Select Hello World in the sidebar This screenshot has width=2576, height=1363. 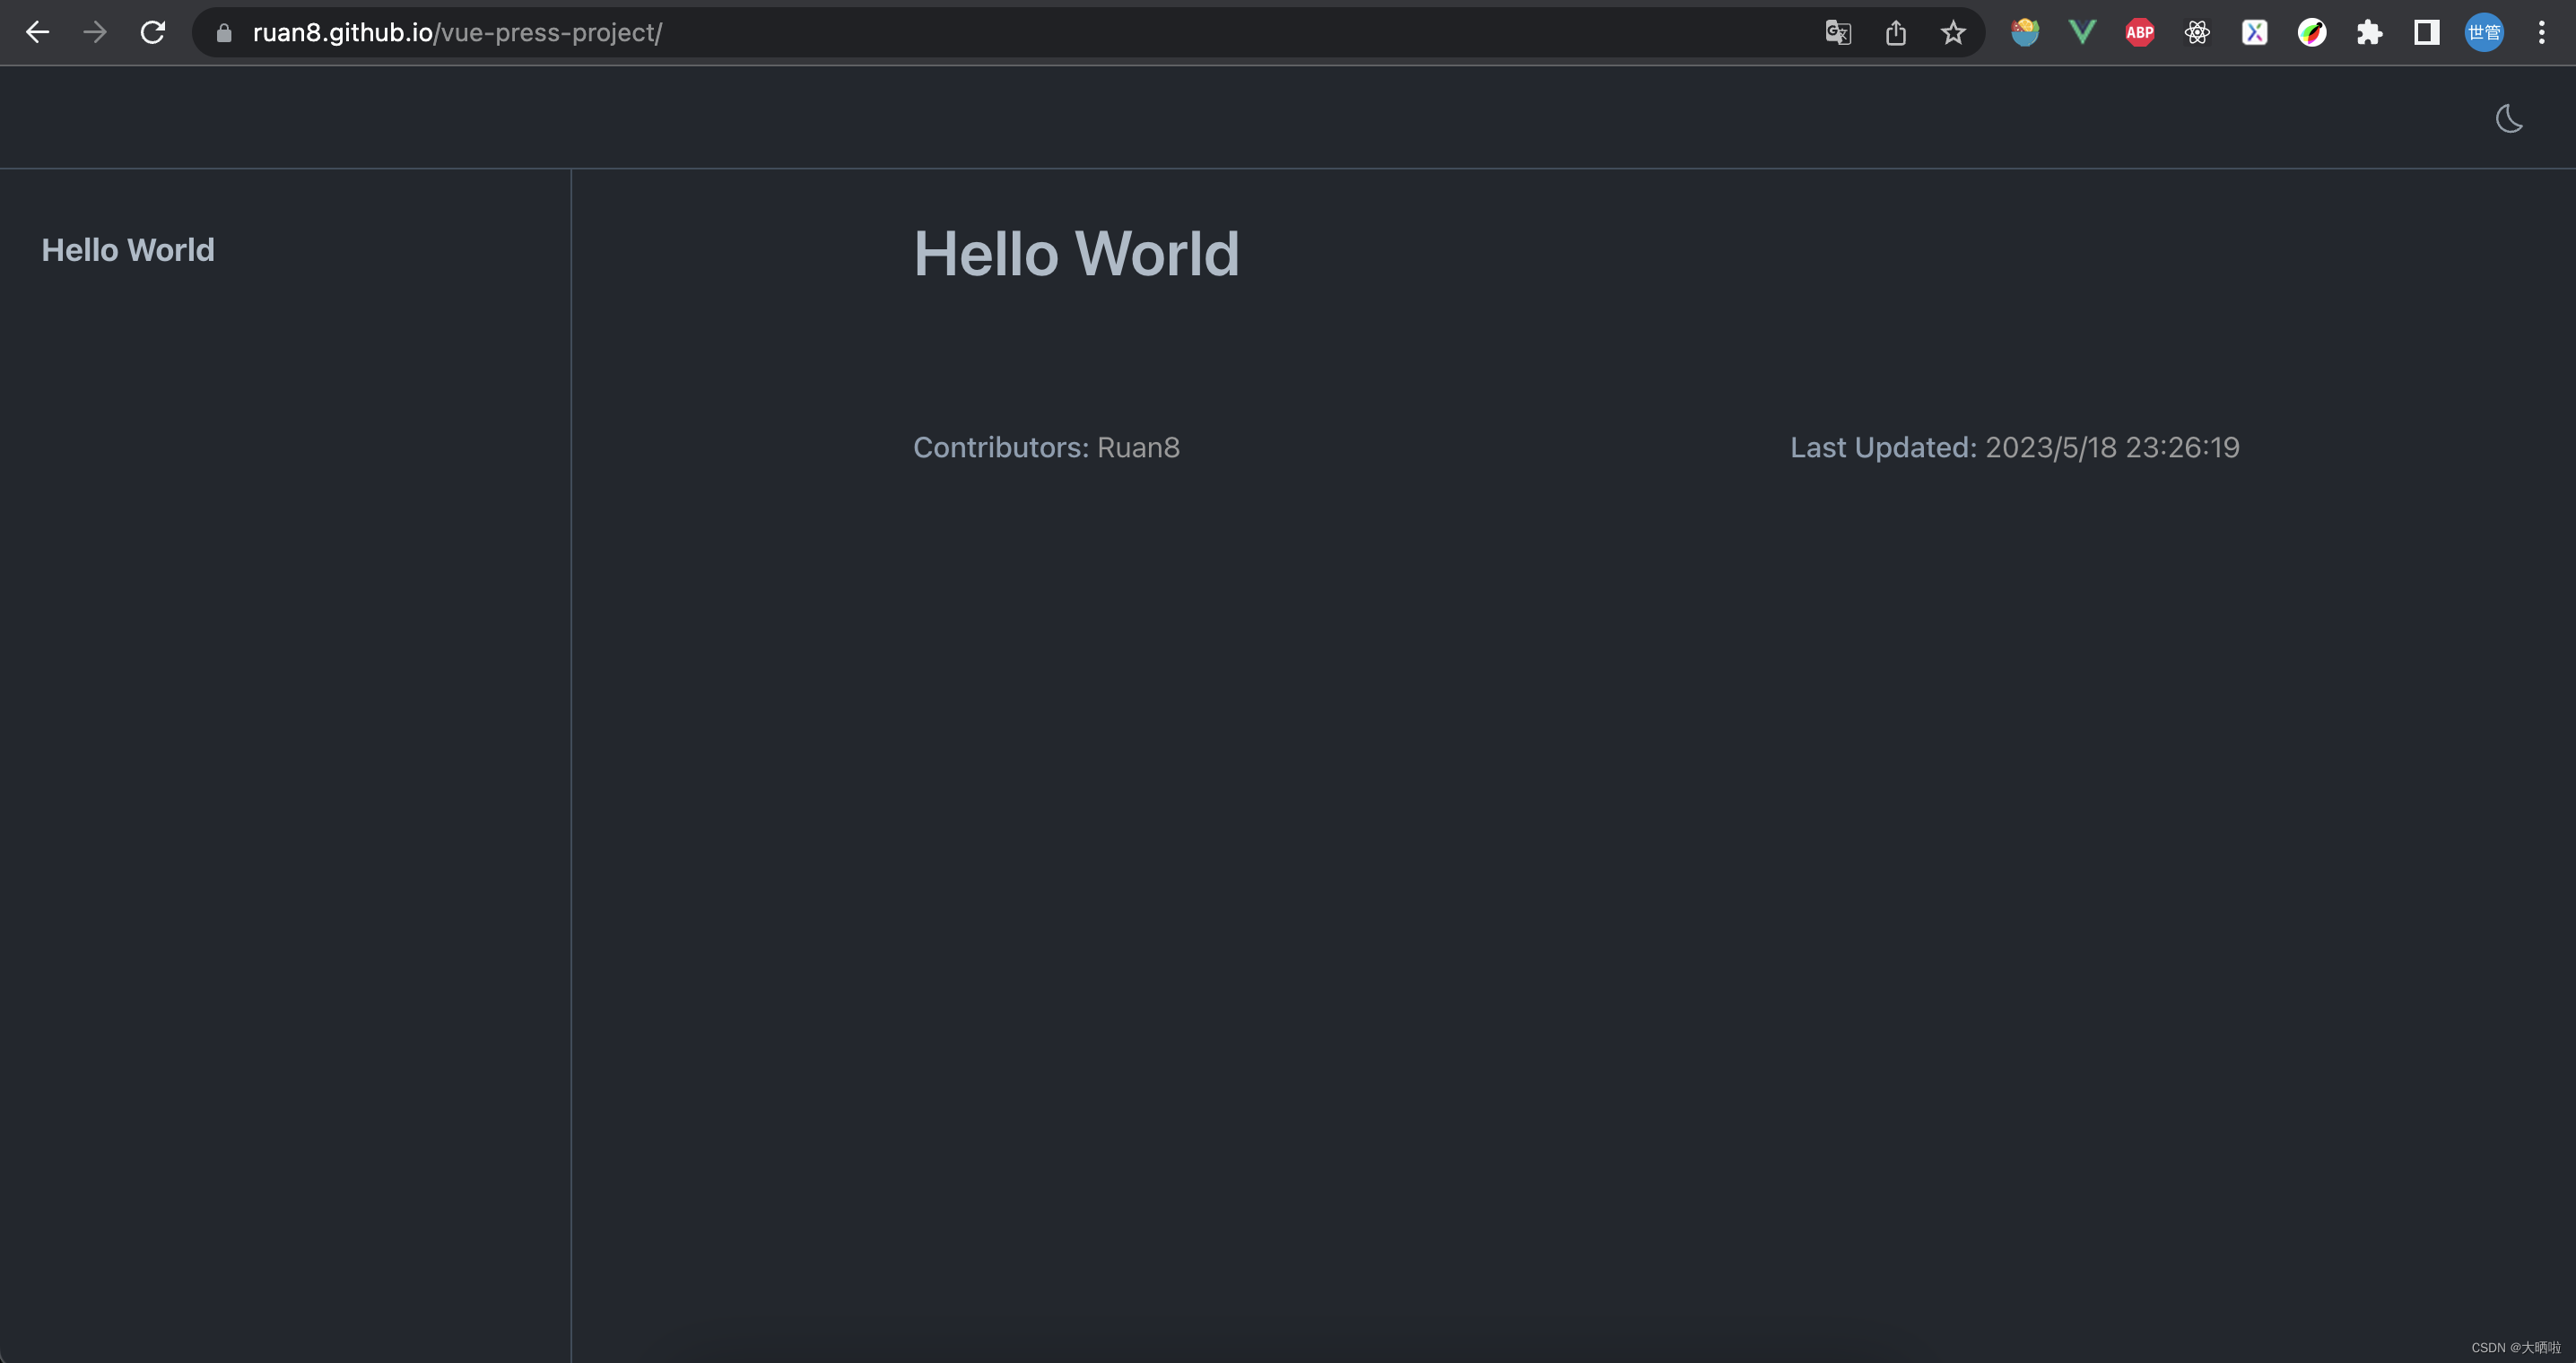(x=128, y=250)
